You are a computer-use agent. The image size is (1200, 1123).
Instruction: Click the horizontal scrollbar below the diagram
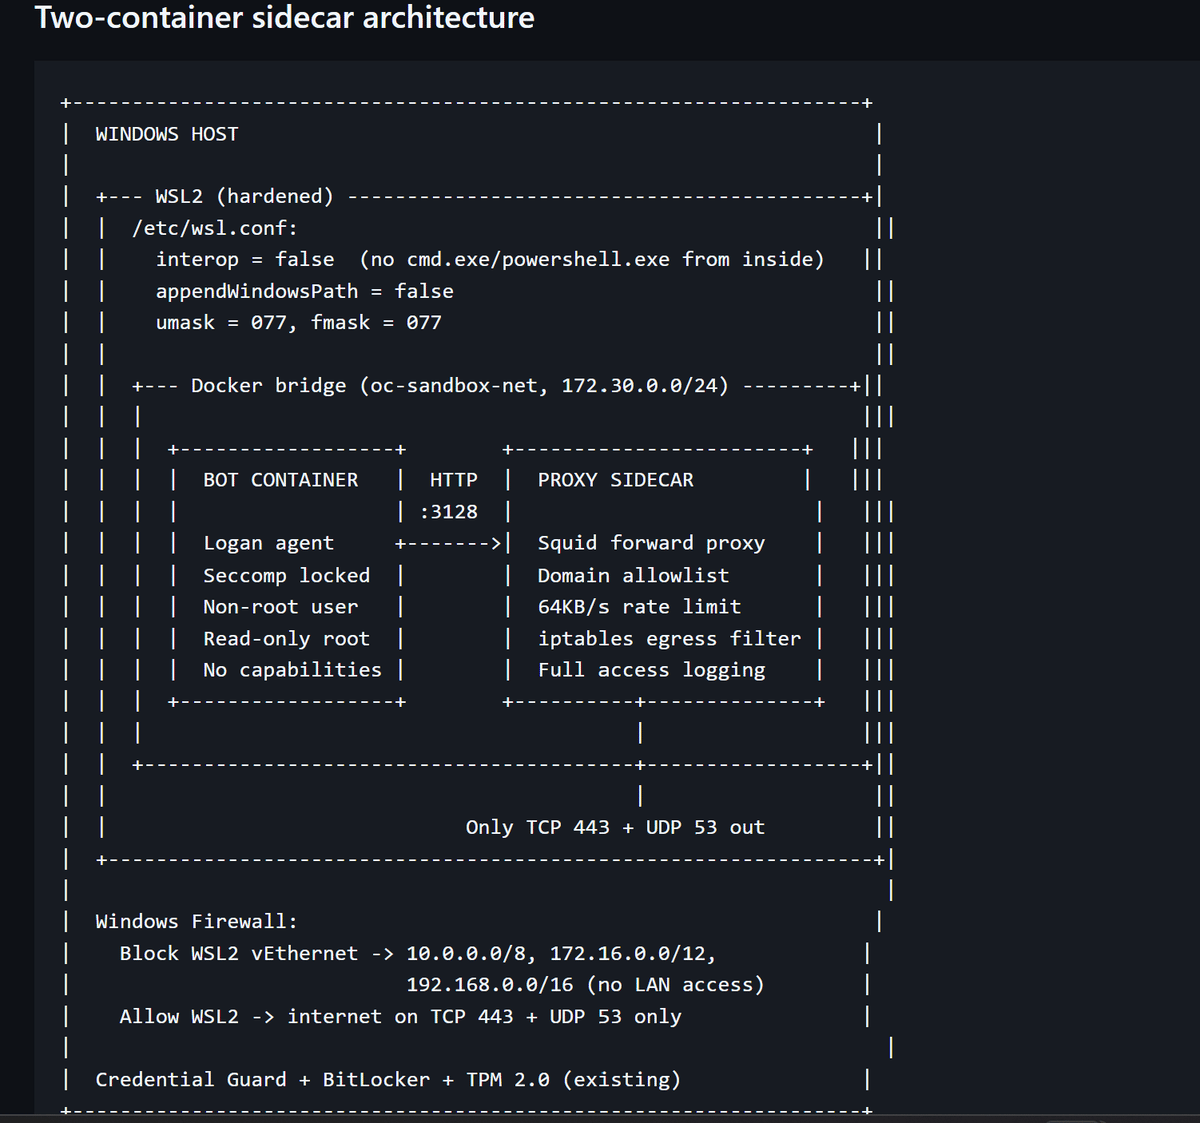click(x=600, y=1117)
